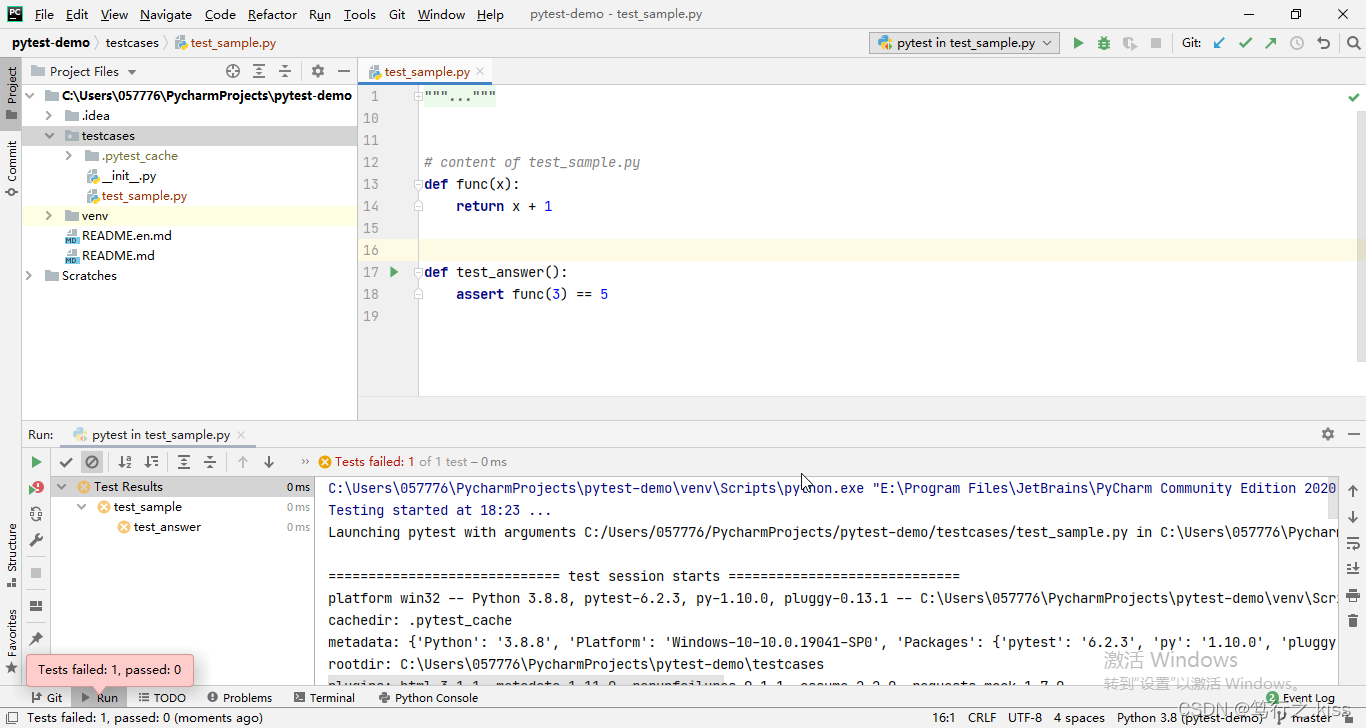1366x728 pixels.
Task: Open the Python Console tab
Action: (x=428, y=698)
